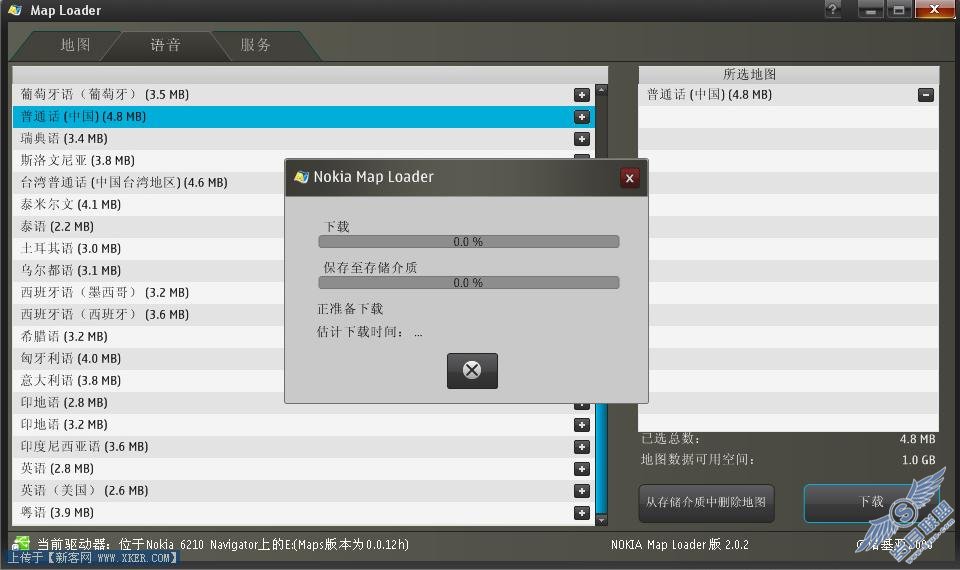Click the blue scrollbar thumb of voice list

601,458
